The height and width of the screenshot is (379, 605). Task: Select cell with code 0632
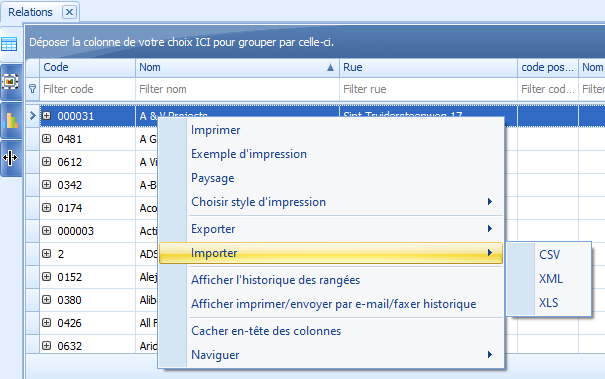[x=88, y=345]
